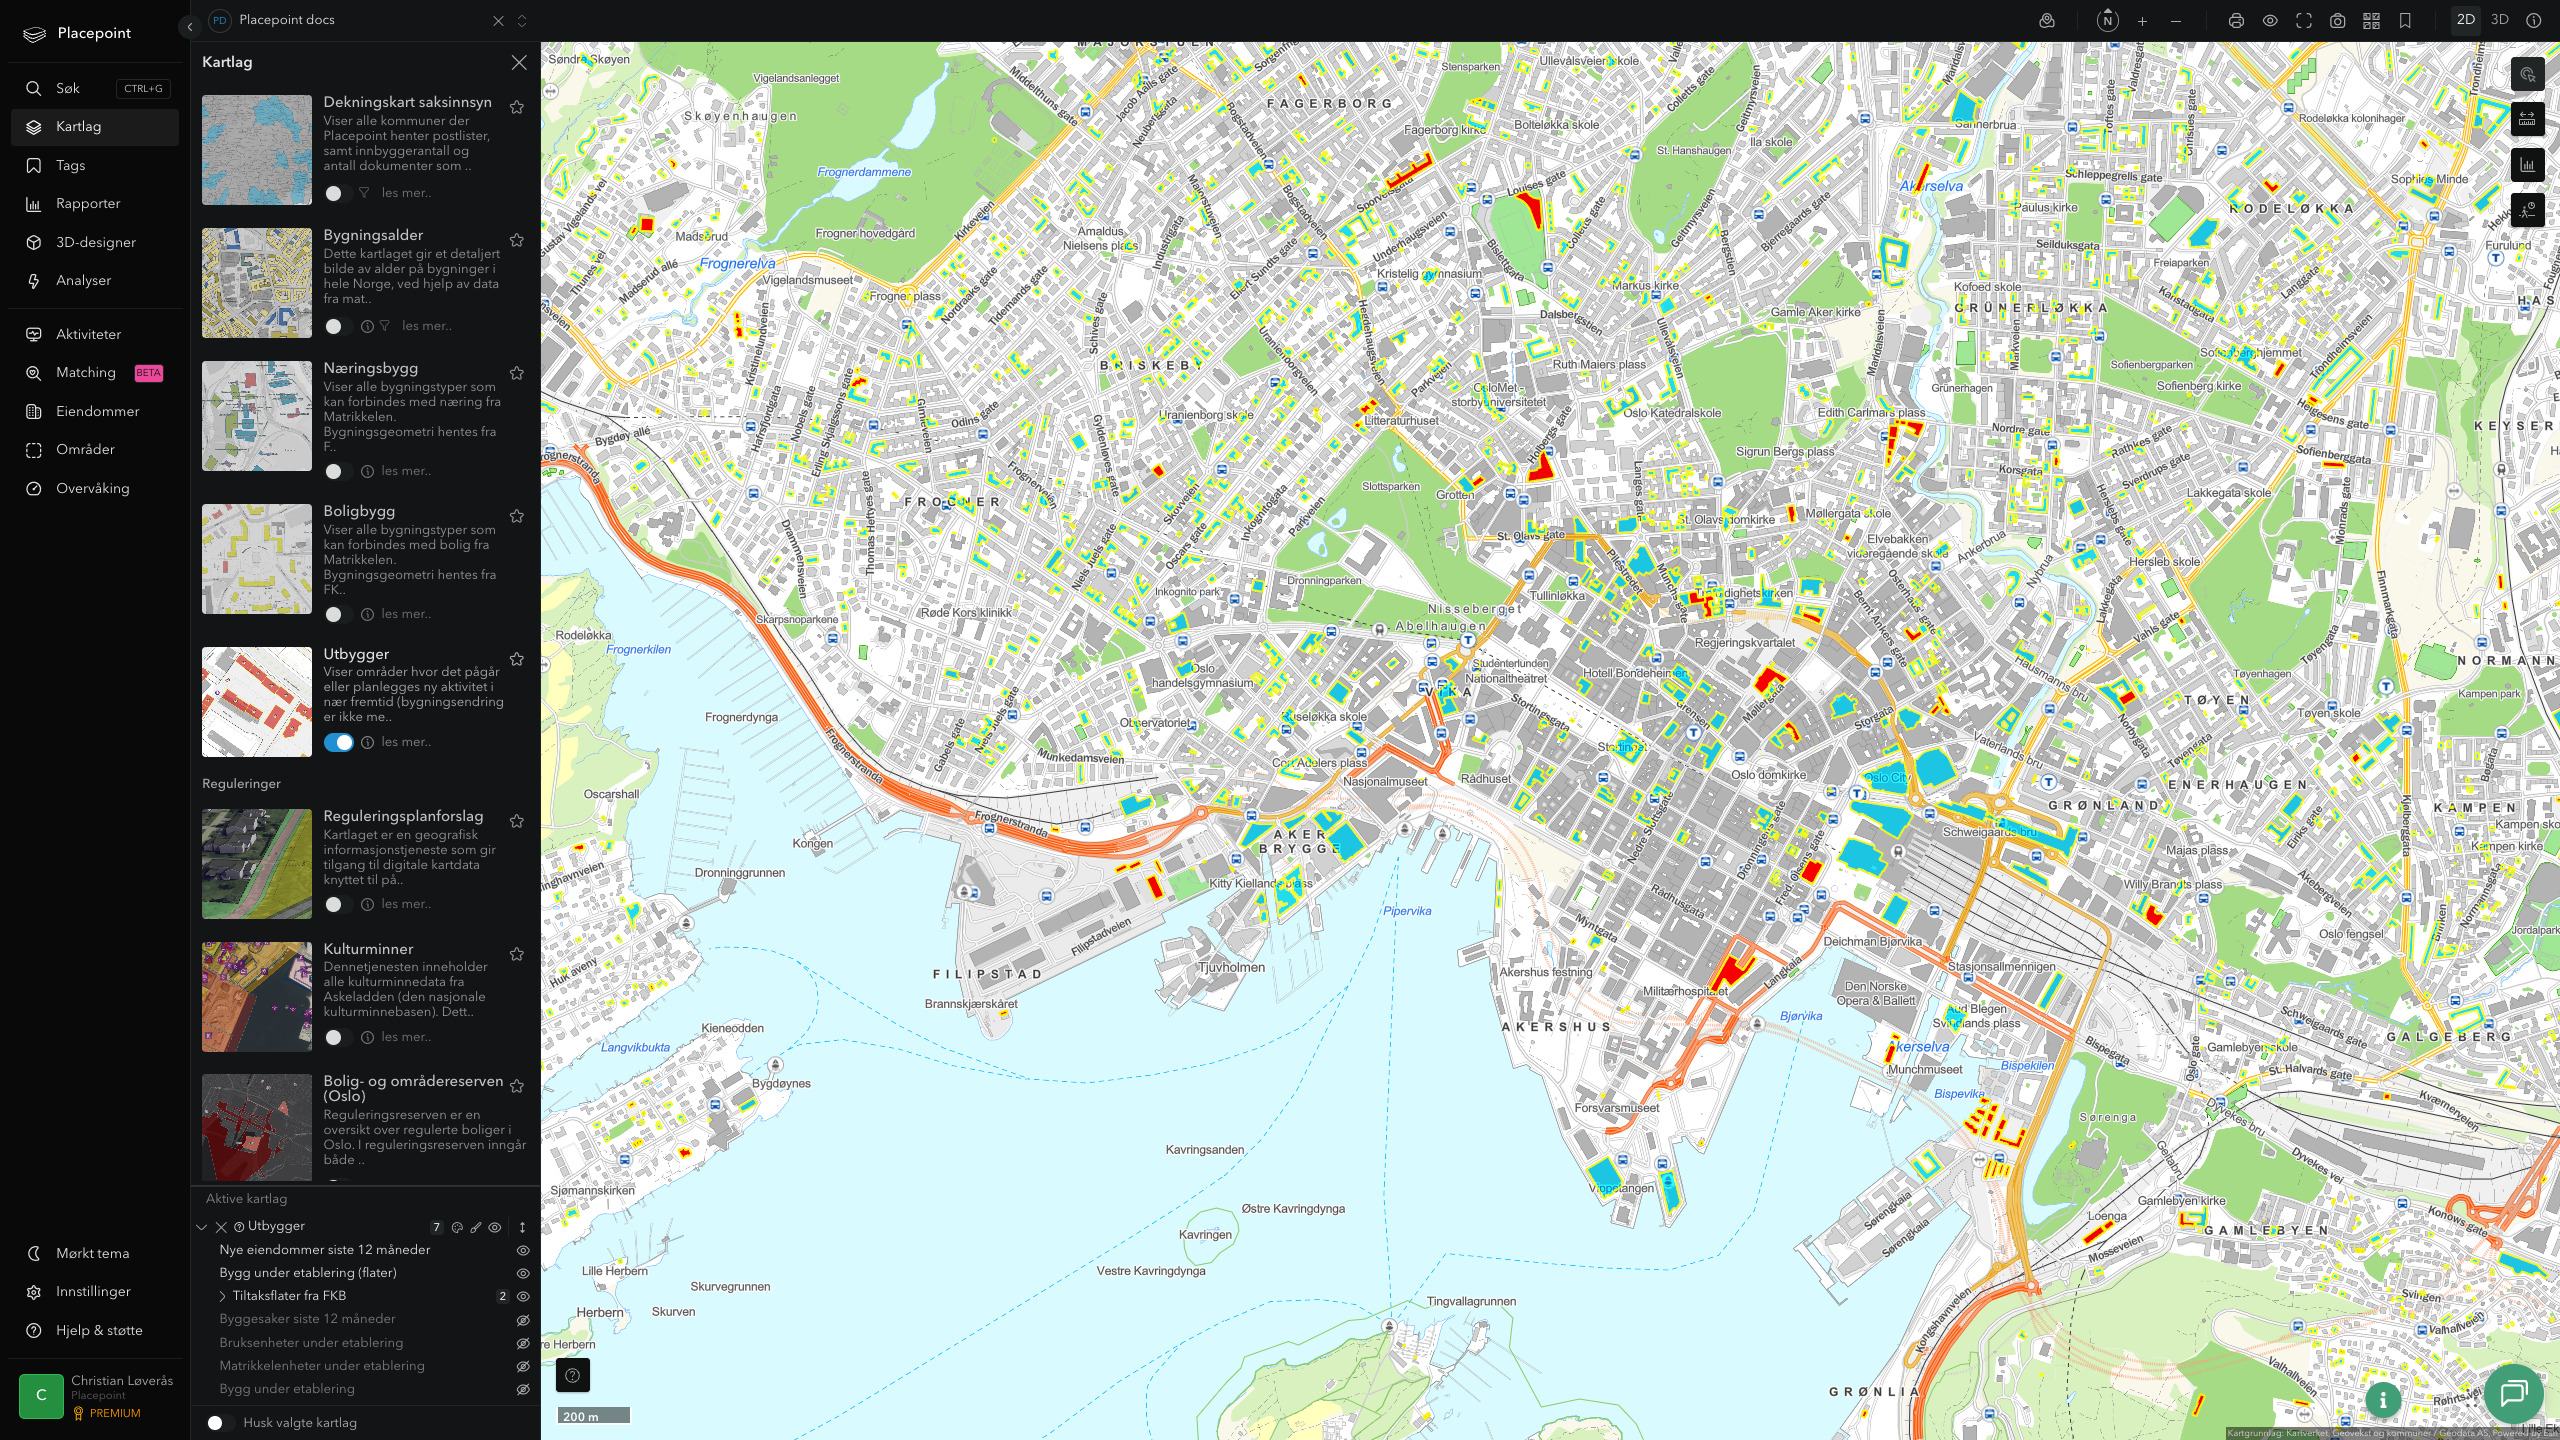
Task: Select Kartlag in the sidebar
Action: [95, 127]
